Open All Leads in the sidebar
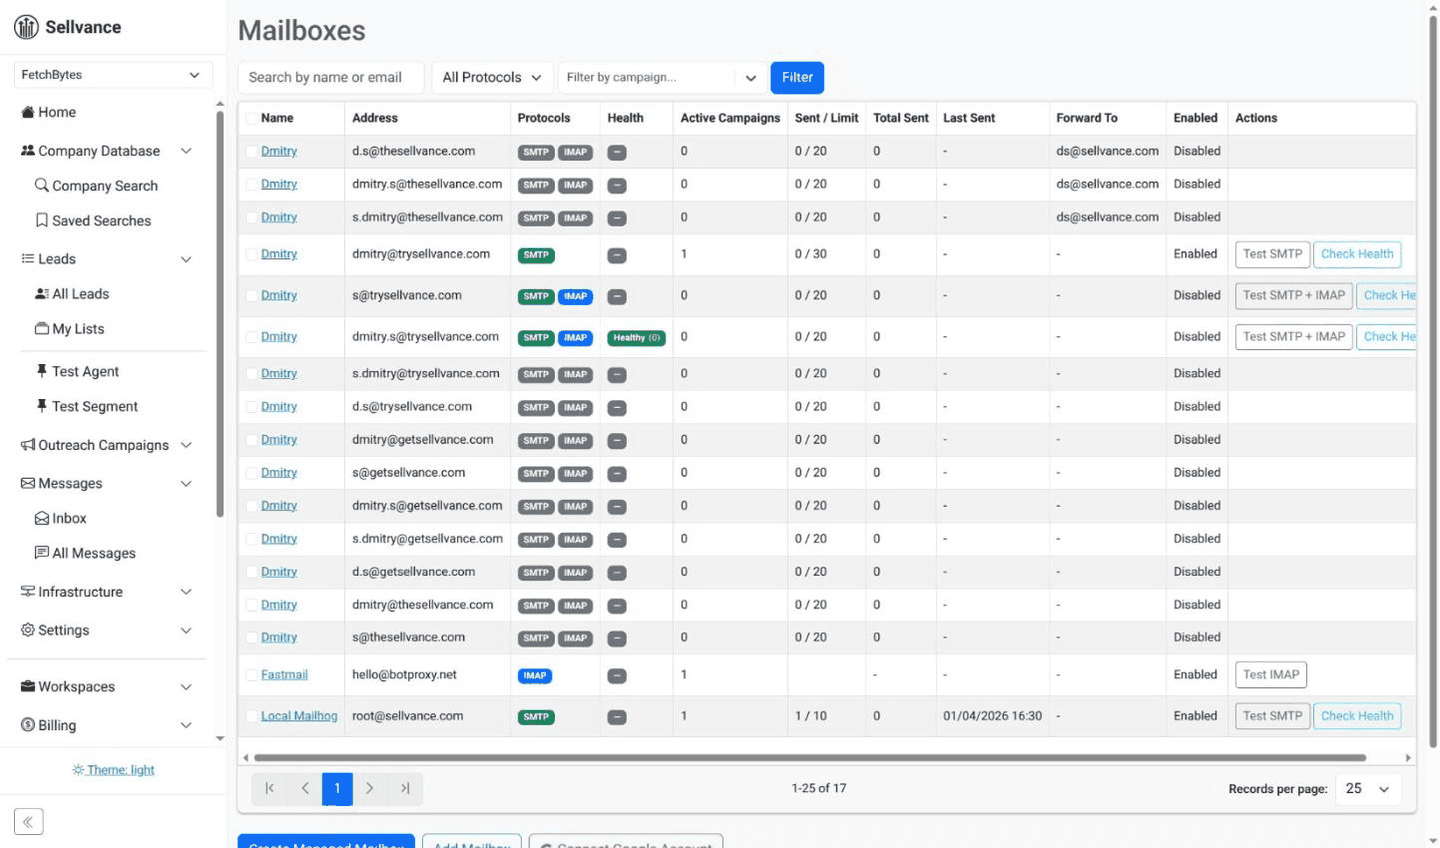The height and width of the screenshot is (848, 1440). pyautogui.click(x=80, y=294)
